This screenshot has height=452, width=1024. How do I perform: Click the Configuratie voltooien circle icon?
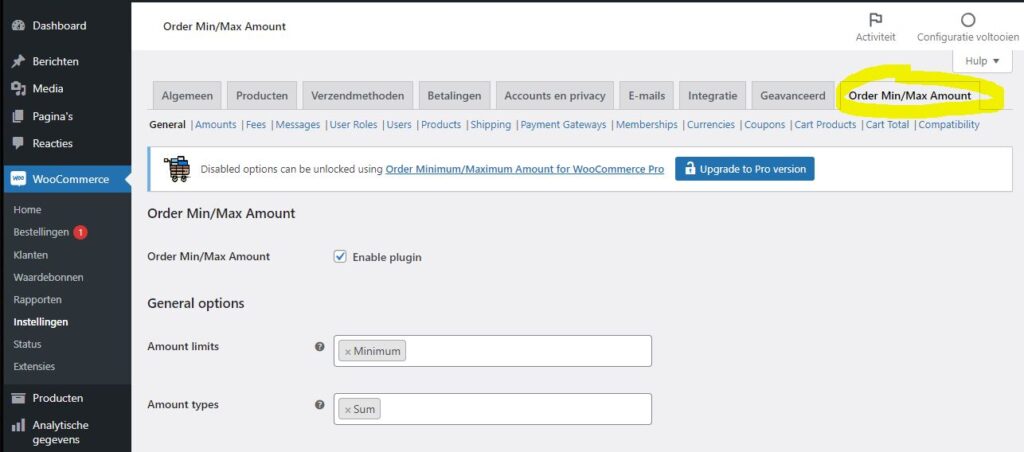968,20
